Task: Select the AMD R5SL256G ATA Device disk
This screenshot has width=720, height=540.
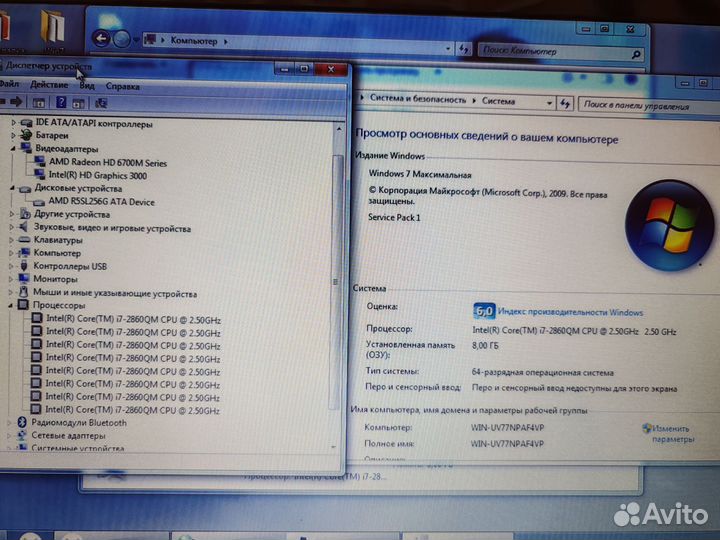Action: (x=101, y=201)
